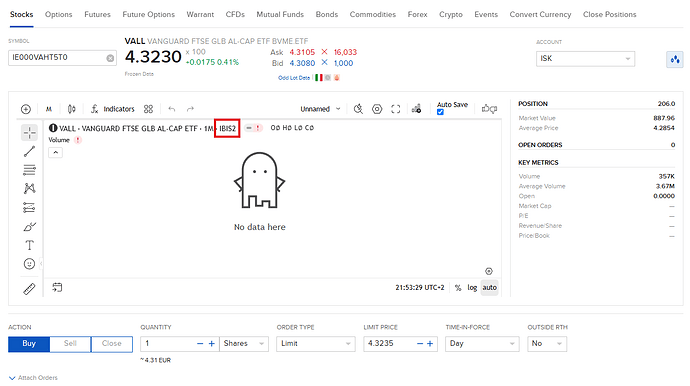Open chart settings circular icon
Viewport: 690px width, 386px height.
(x=377, y=109)
